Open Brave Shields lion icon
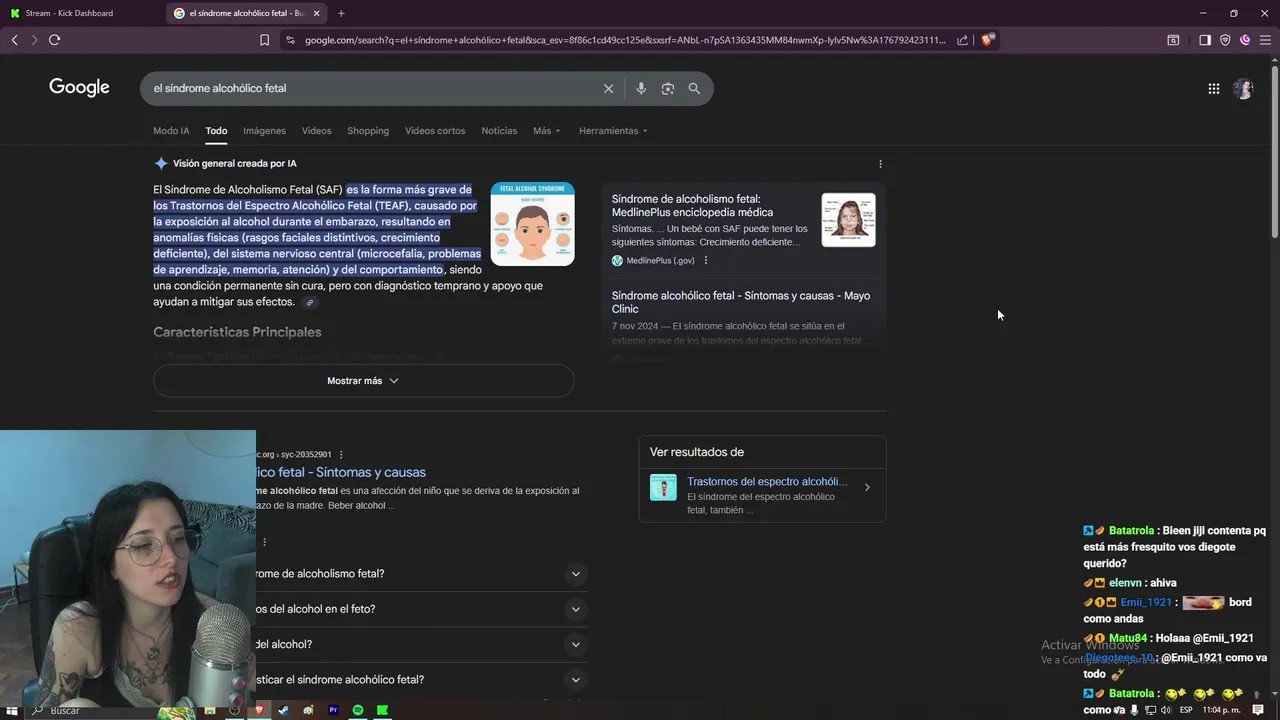Screen dimensions: 1280x720 pyautogui.click(x=987, y=40)
